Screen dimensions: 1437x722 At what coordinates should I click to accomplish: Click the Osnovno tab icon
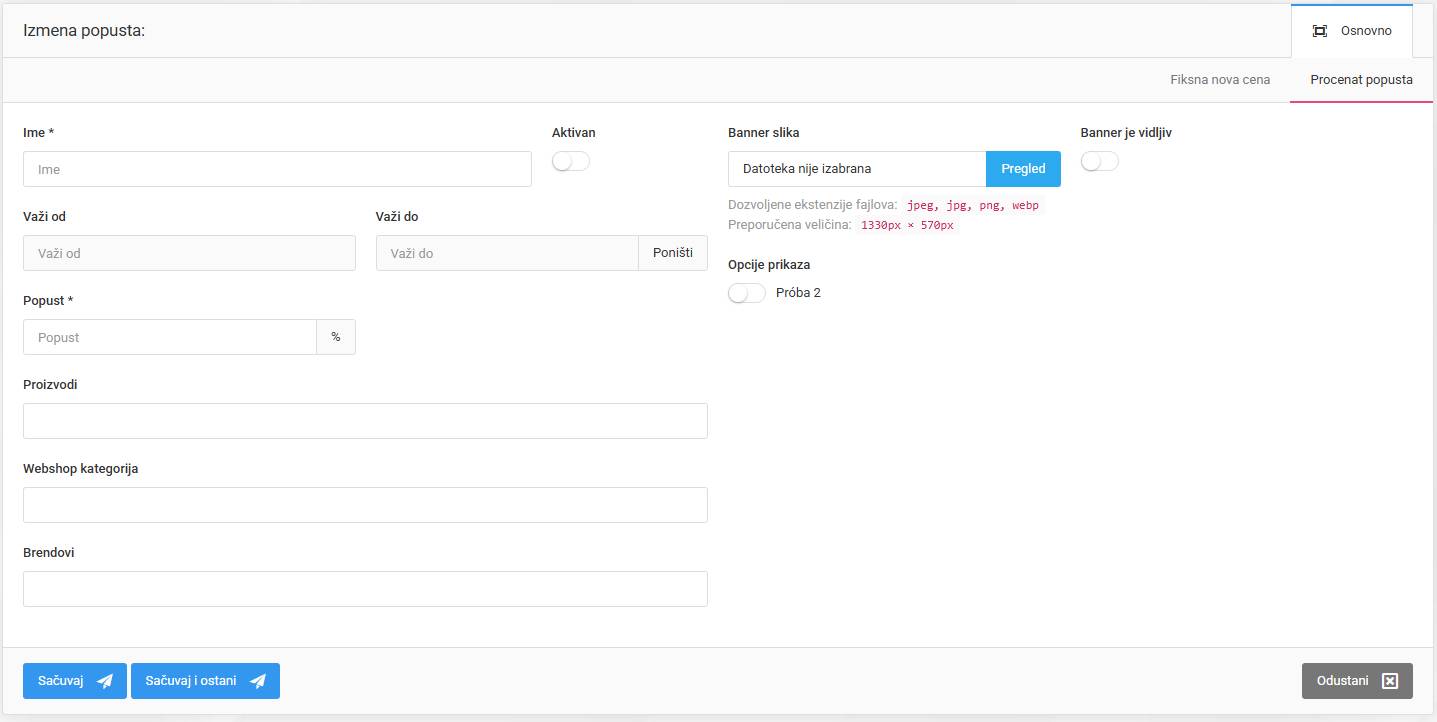click(x=1320, y=31)
